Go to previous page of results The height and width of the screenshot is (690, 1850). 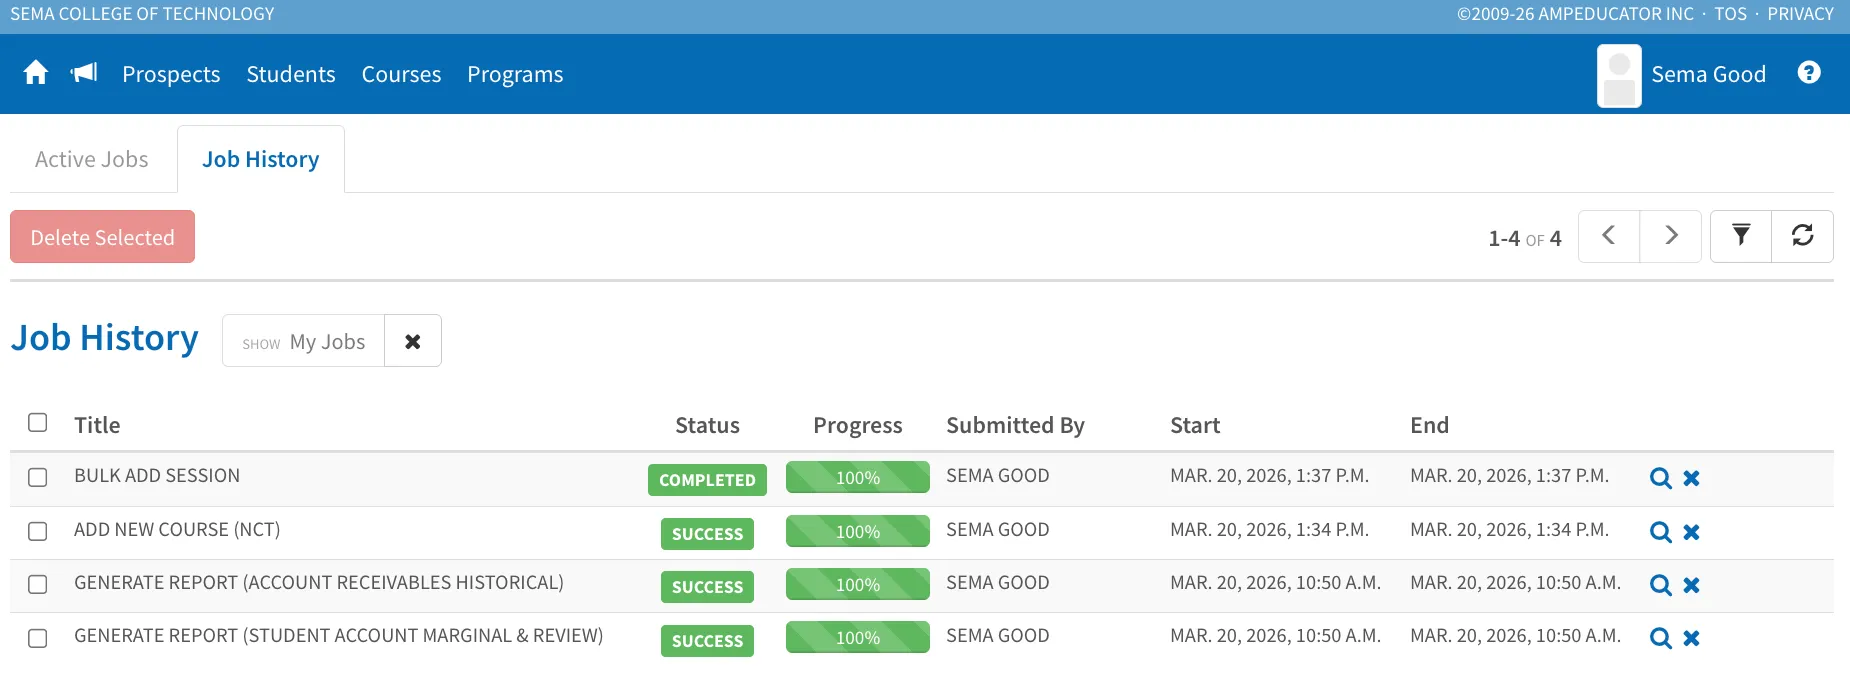[x=1609, y=236]
